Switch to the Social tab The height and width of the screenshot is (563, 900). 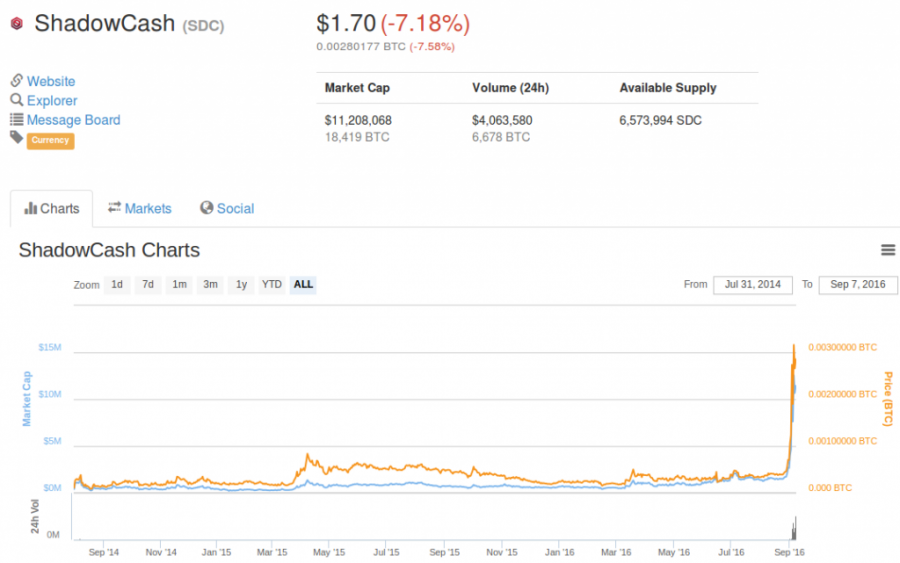coord(227,208)
